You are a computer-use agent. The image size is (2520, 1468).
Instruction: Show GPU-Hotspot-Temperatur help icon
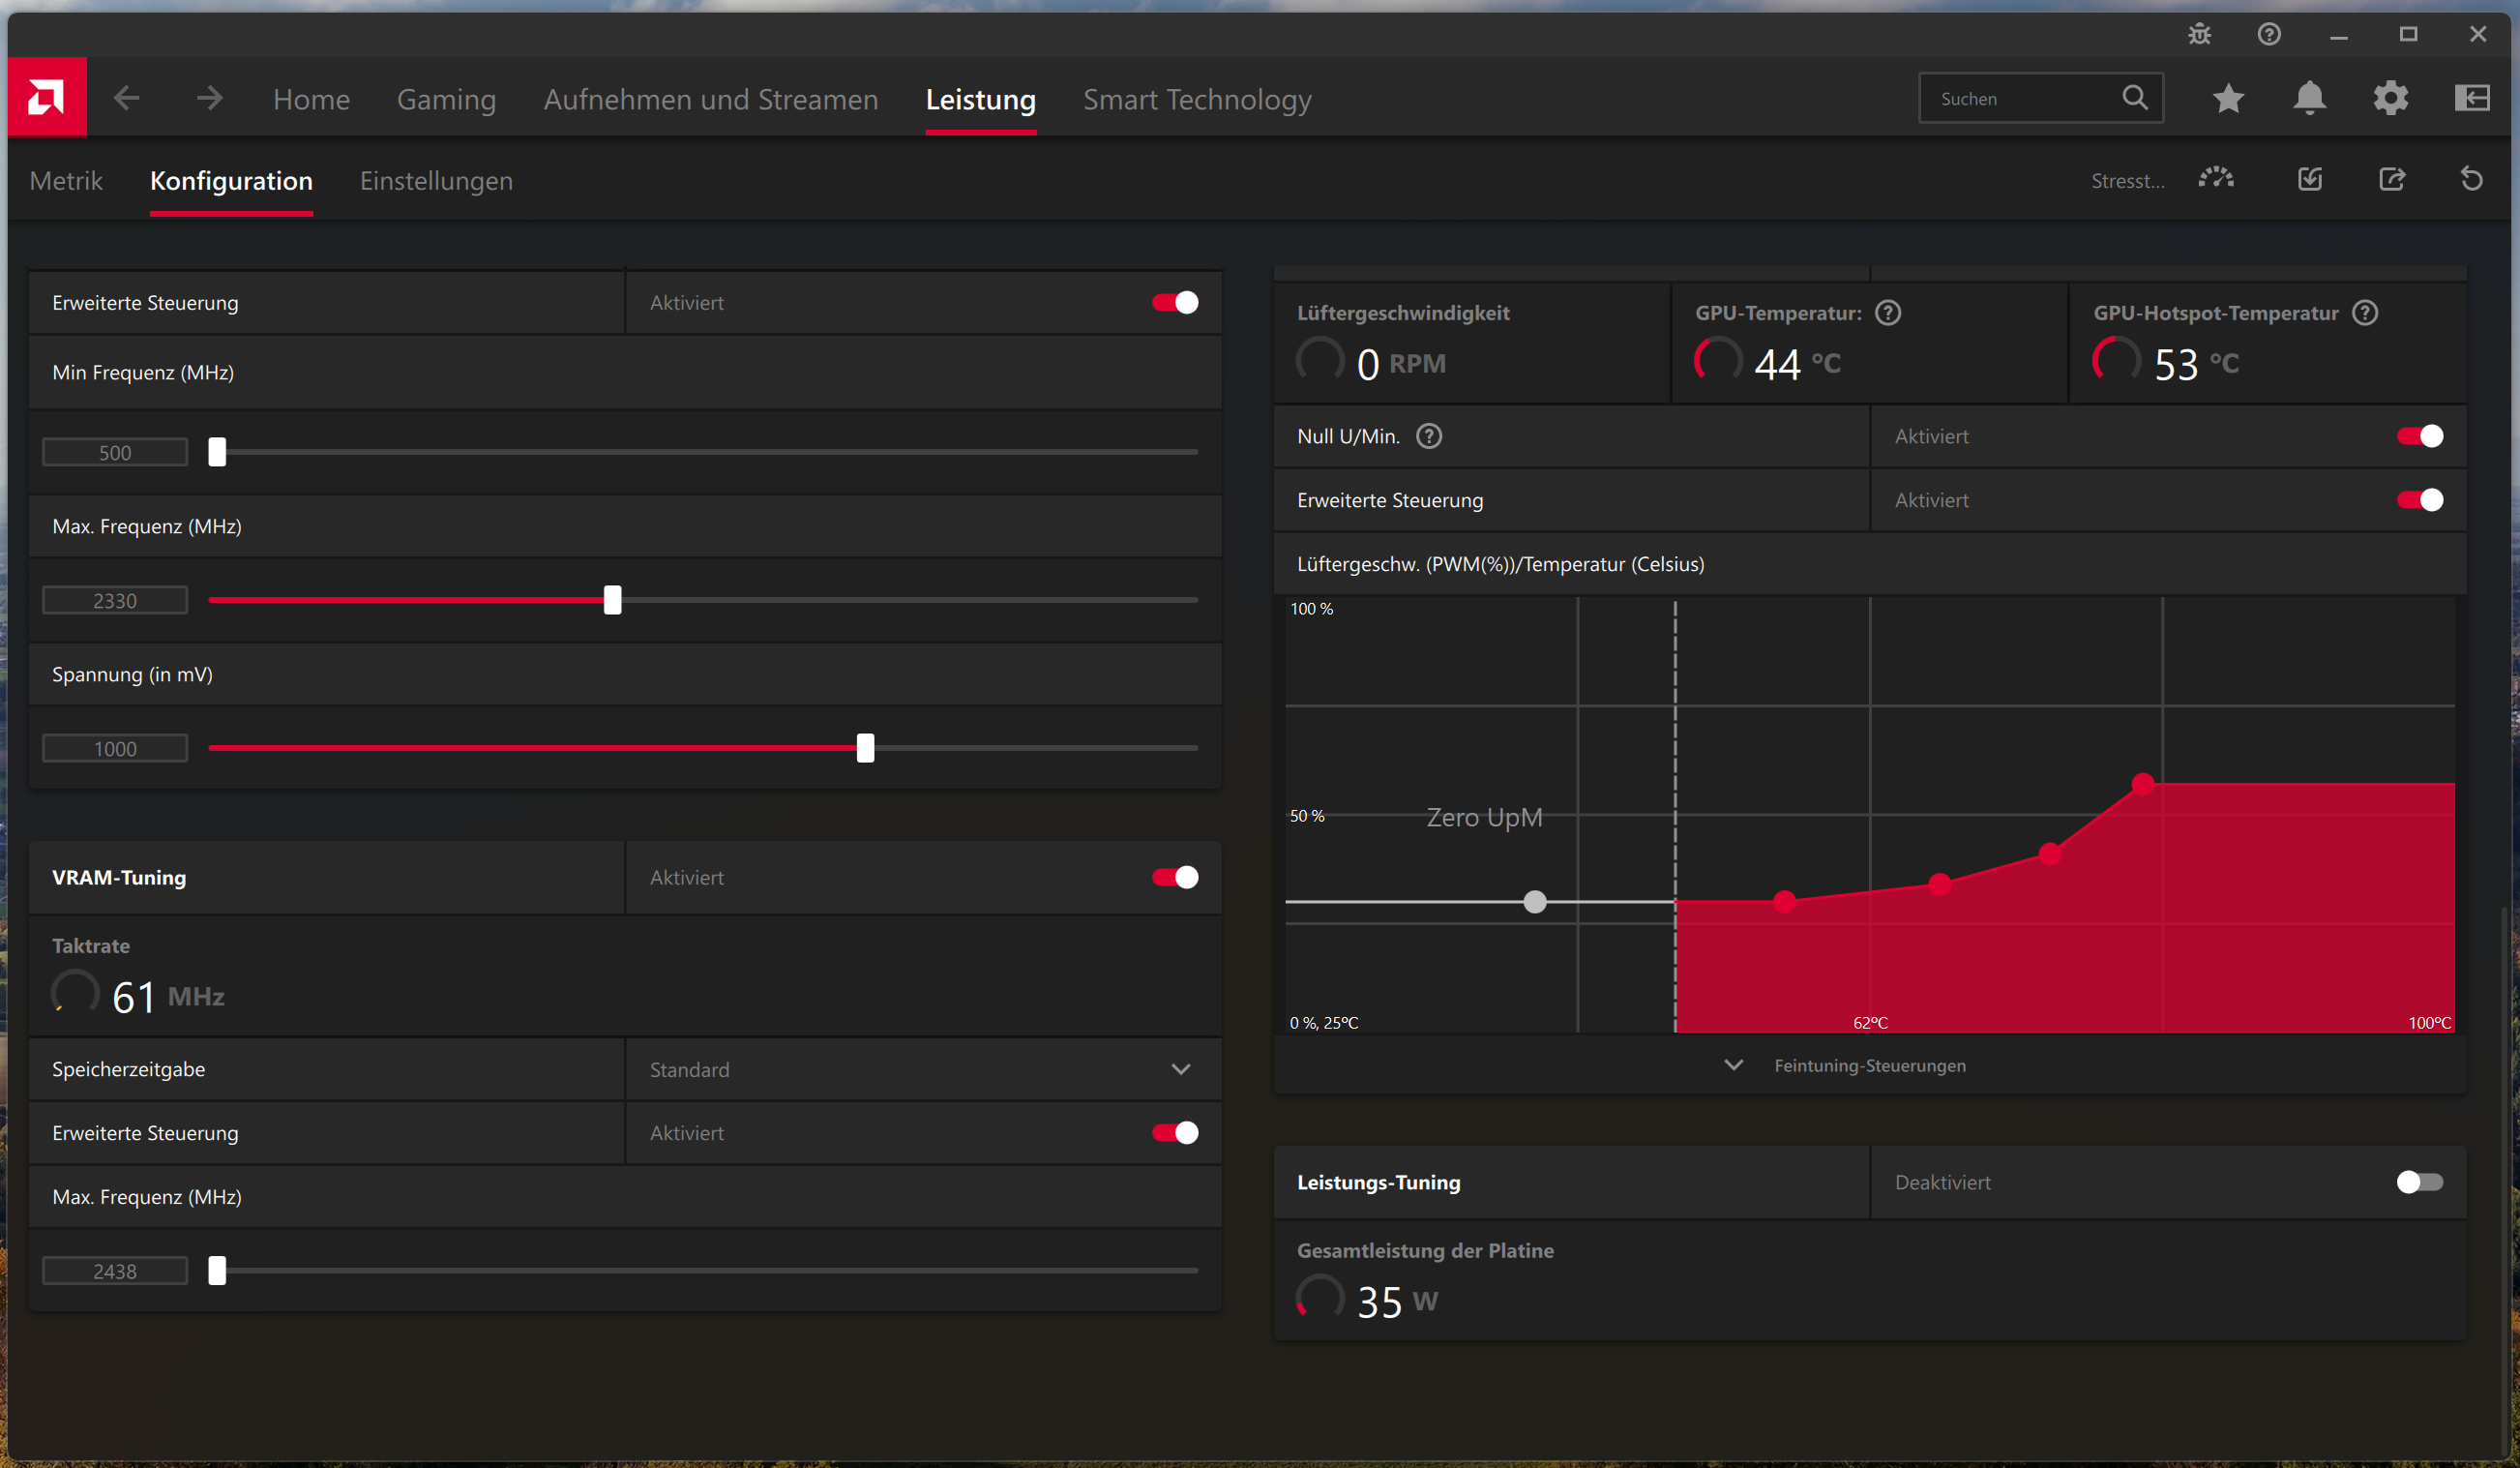[2365, 313]
